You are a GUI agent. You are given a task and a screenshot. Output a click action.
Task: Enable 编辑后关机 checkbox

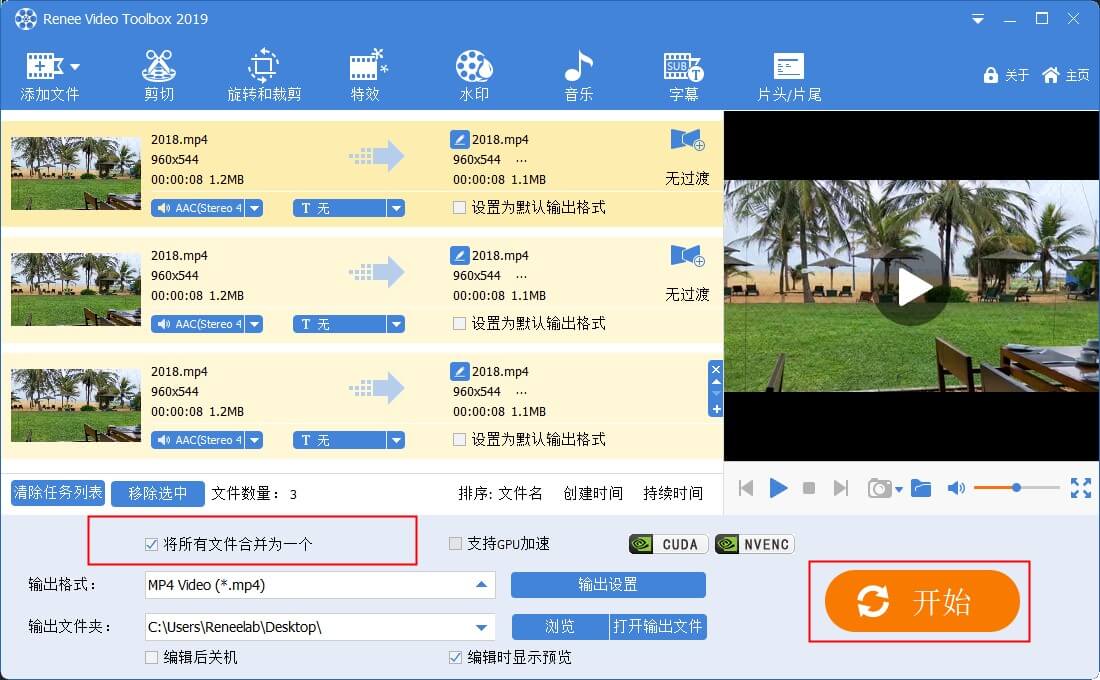(x=151, y=658)
